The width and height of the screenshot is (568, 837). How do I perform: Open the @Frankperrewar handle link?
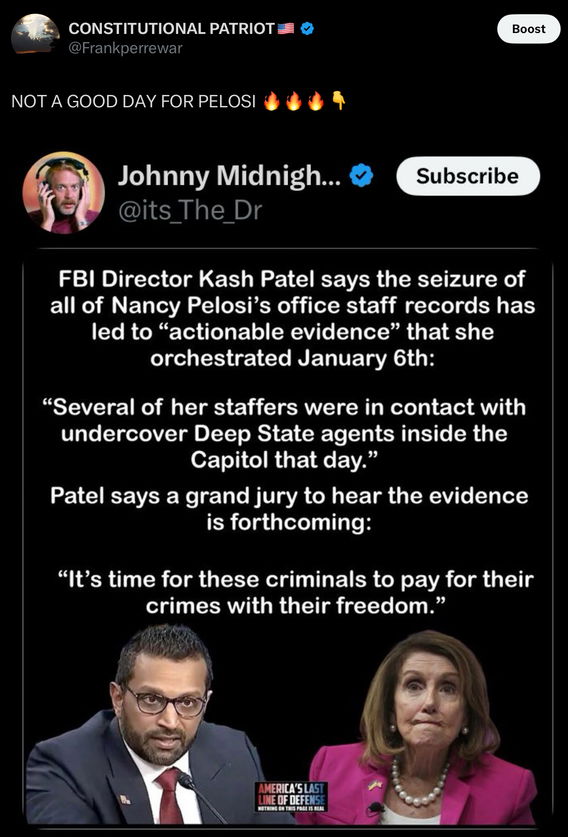125,48
